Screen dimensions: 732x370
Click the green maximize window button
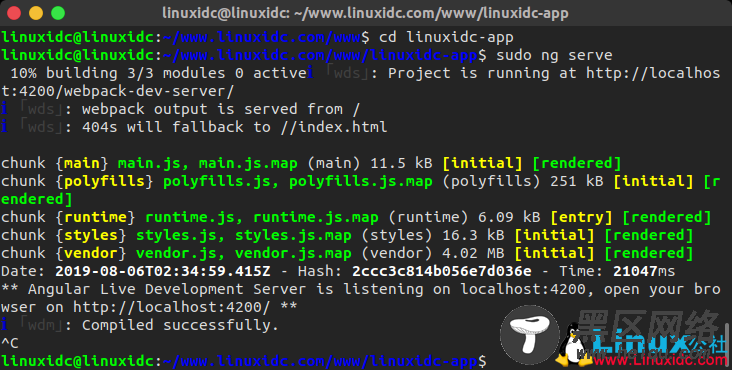[58, 13]
